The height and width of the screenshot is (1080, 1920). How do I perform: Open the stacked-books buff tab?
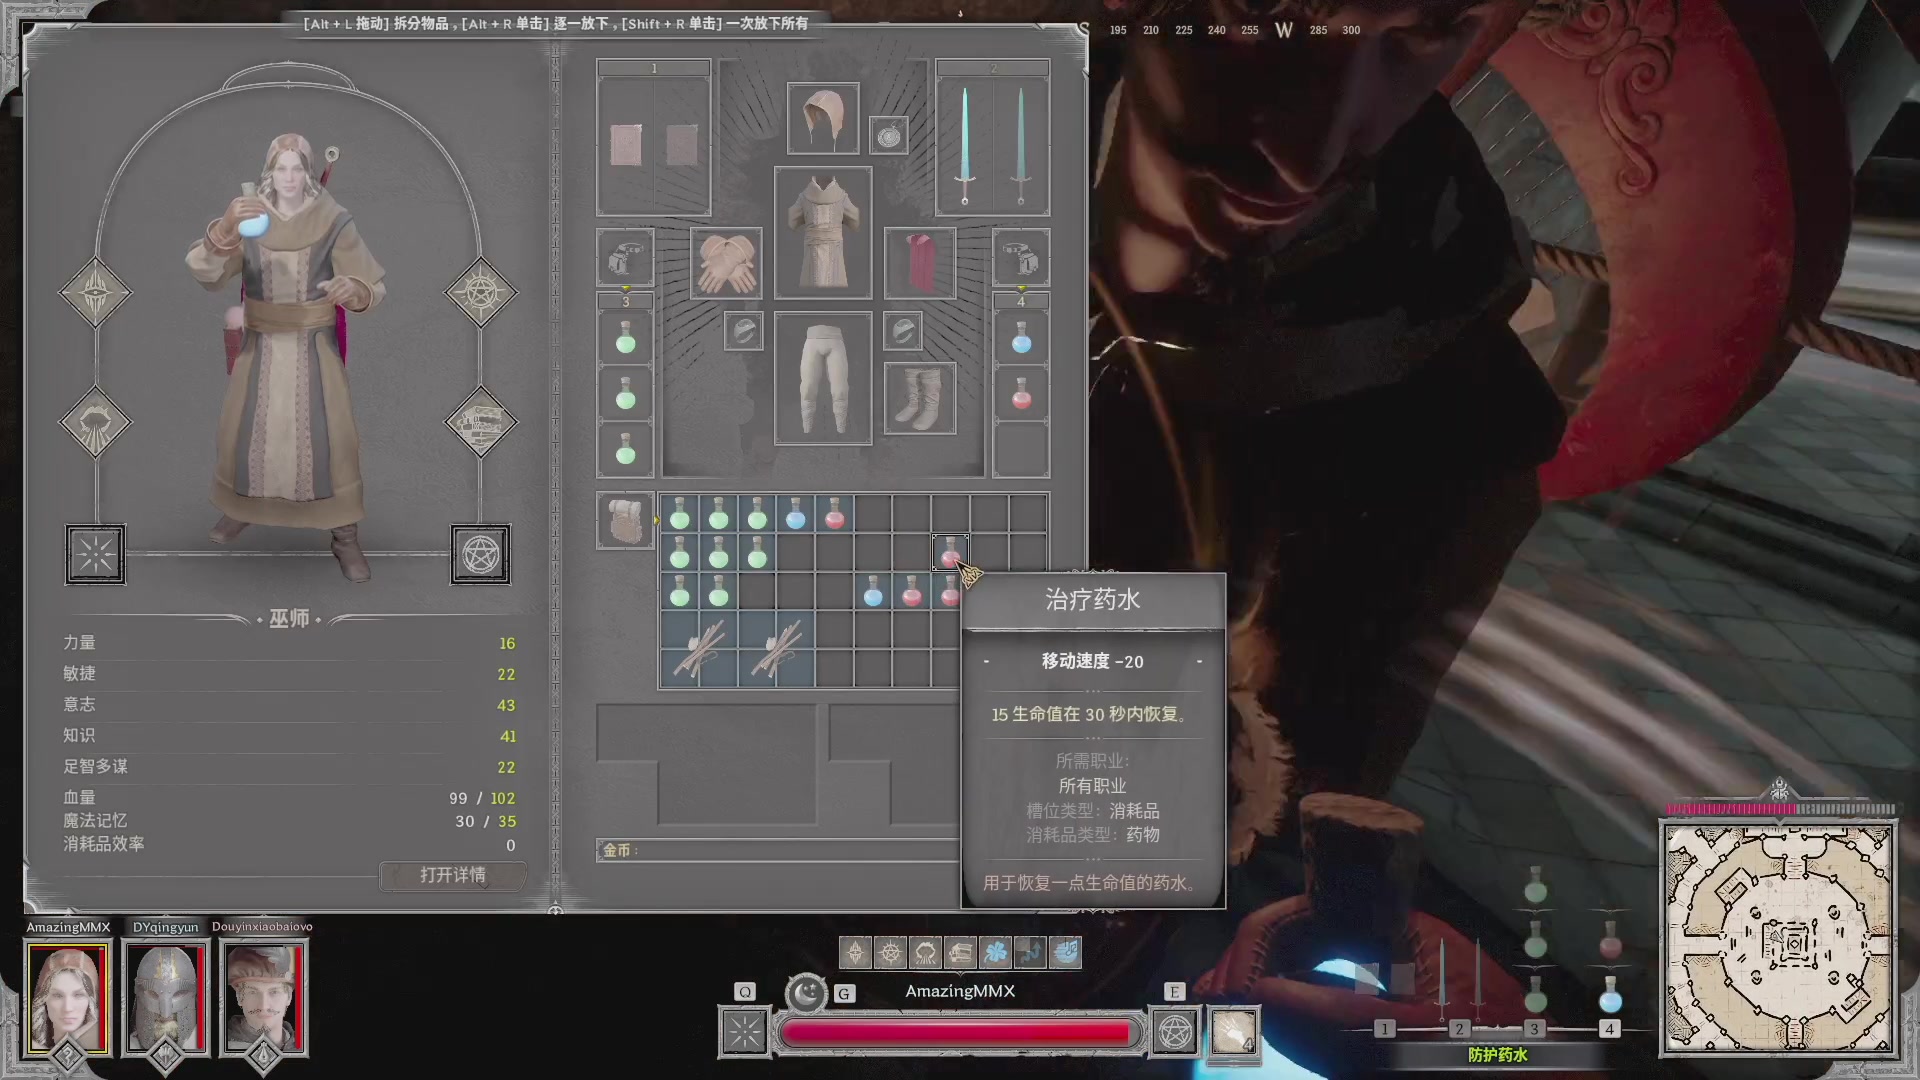pos(960,953)
